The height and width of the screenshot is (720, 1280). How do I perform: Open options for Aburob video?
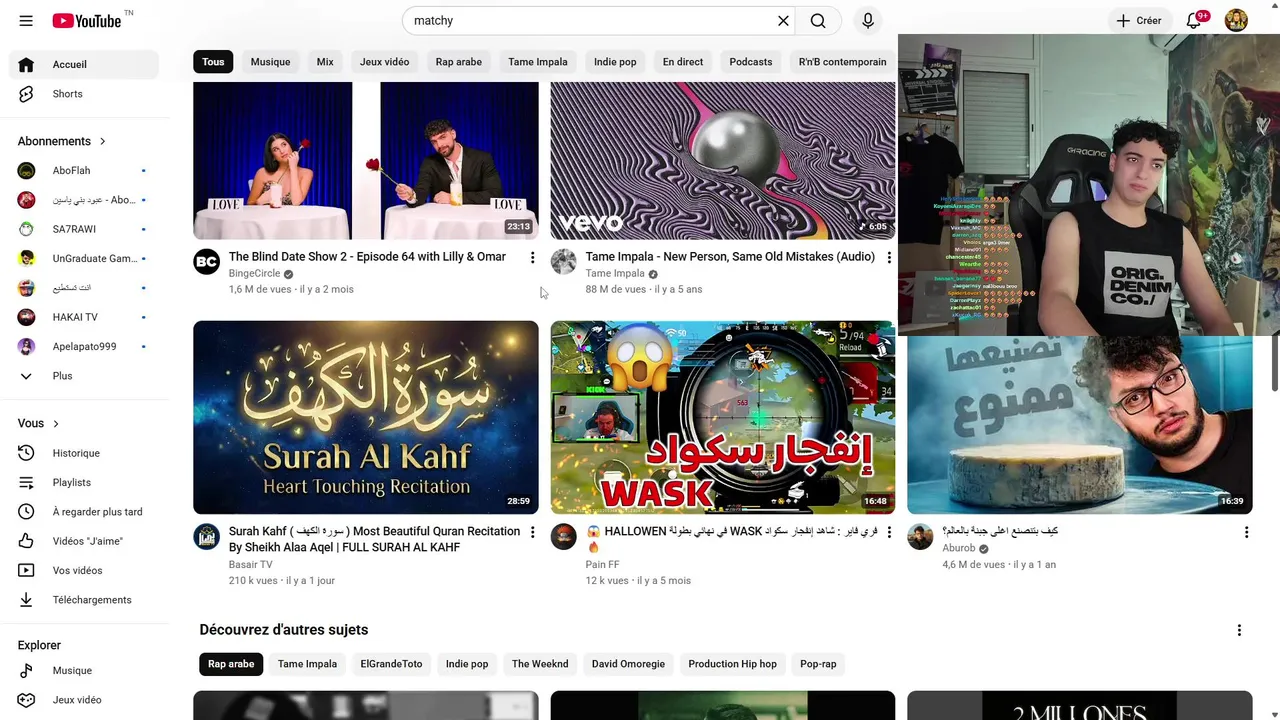(1246, 532)
